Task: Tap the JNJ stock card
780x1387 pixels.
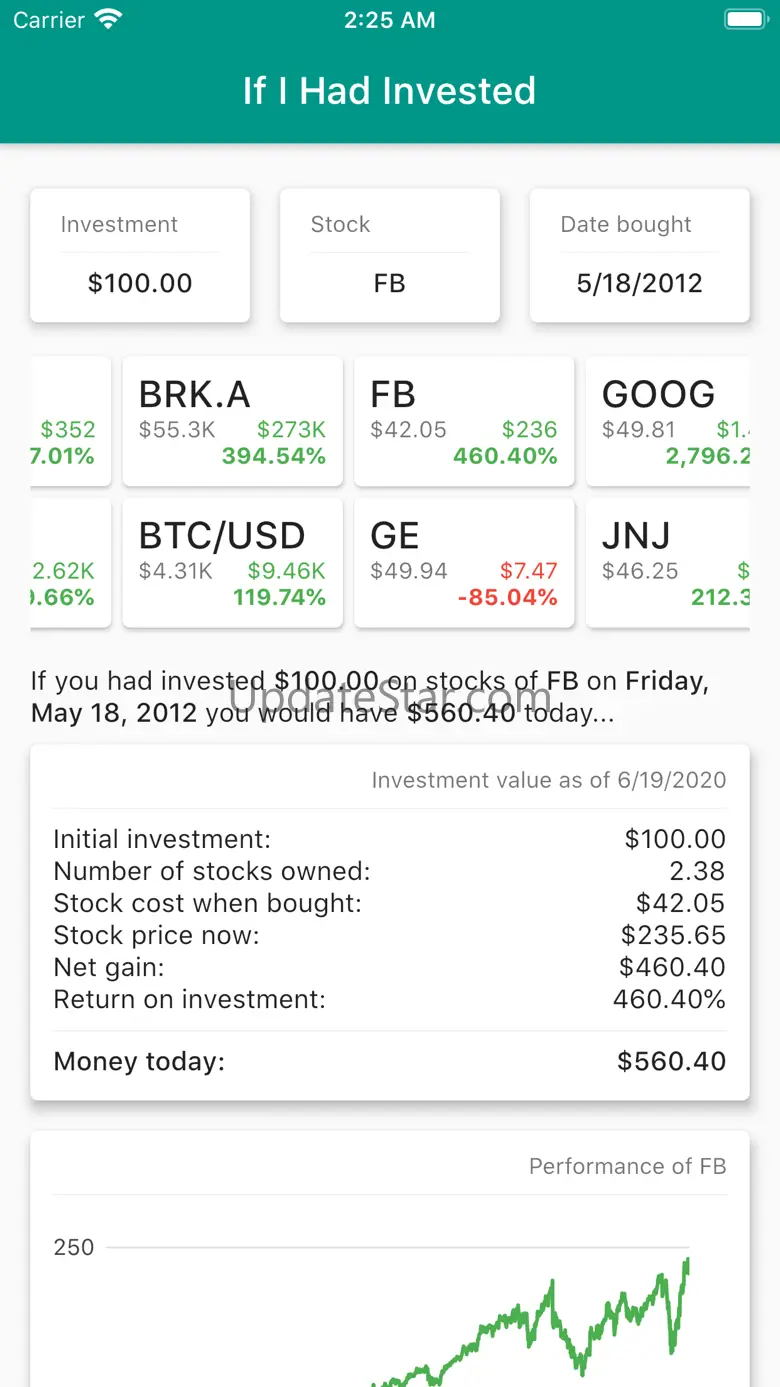Action: pyautogui.click(x=668, y=564)
